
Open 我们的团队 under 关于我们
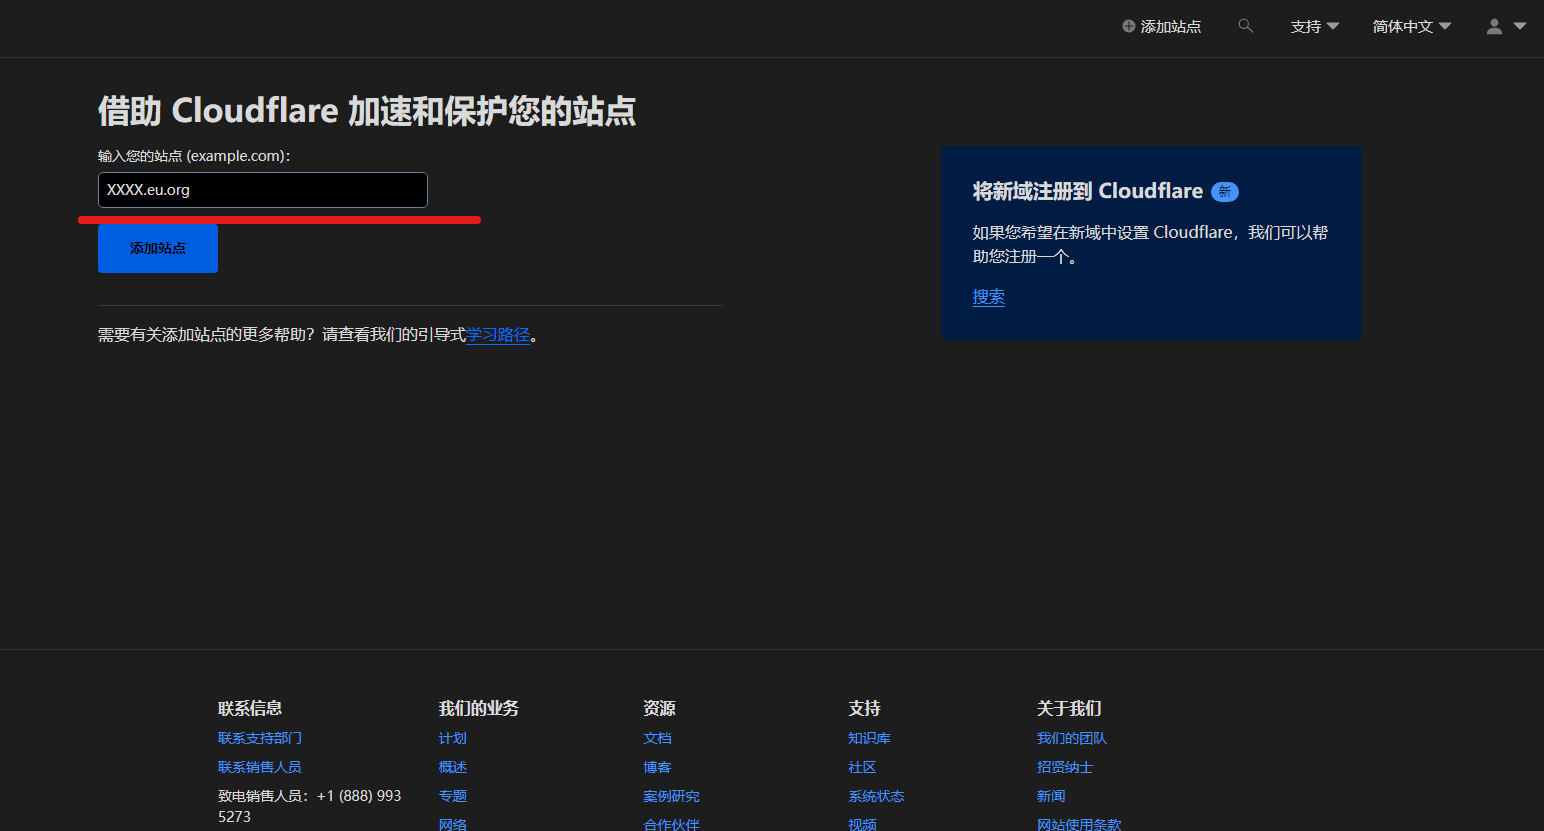pyautogui.click(x=1072, y=738)
